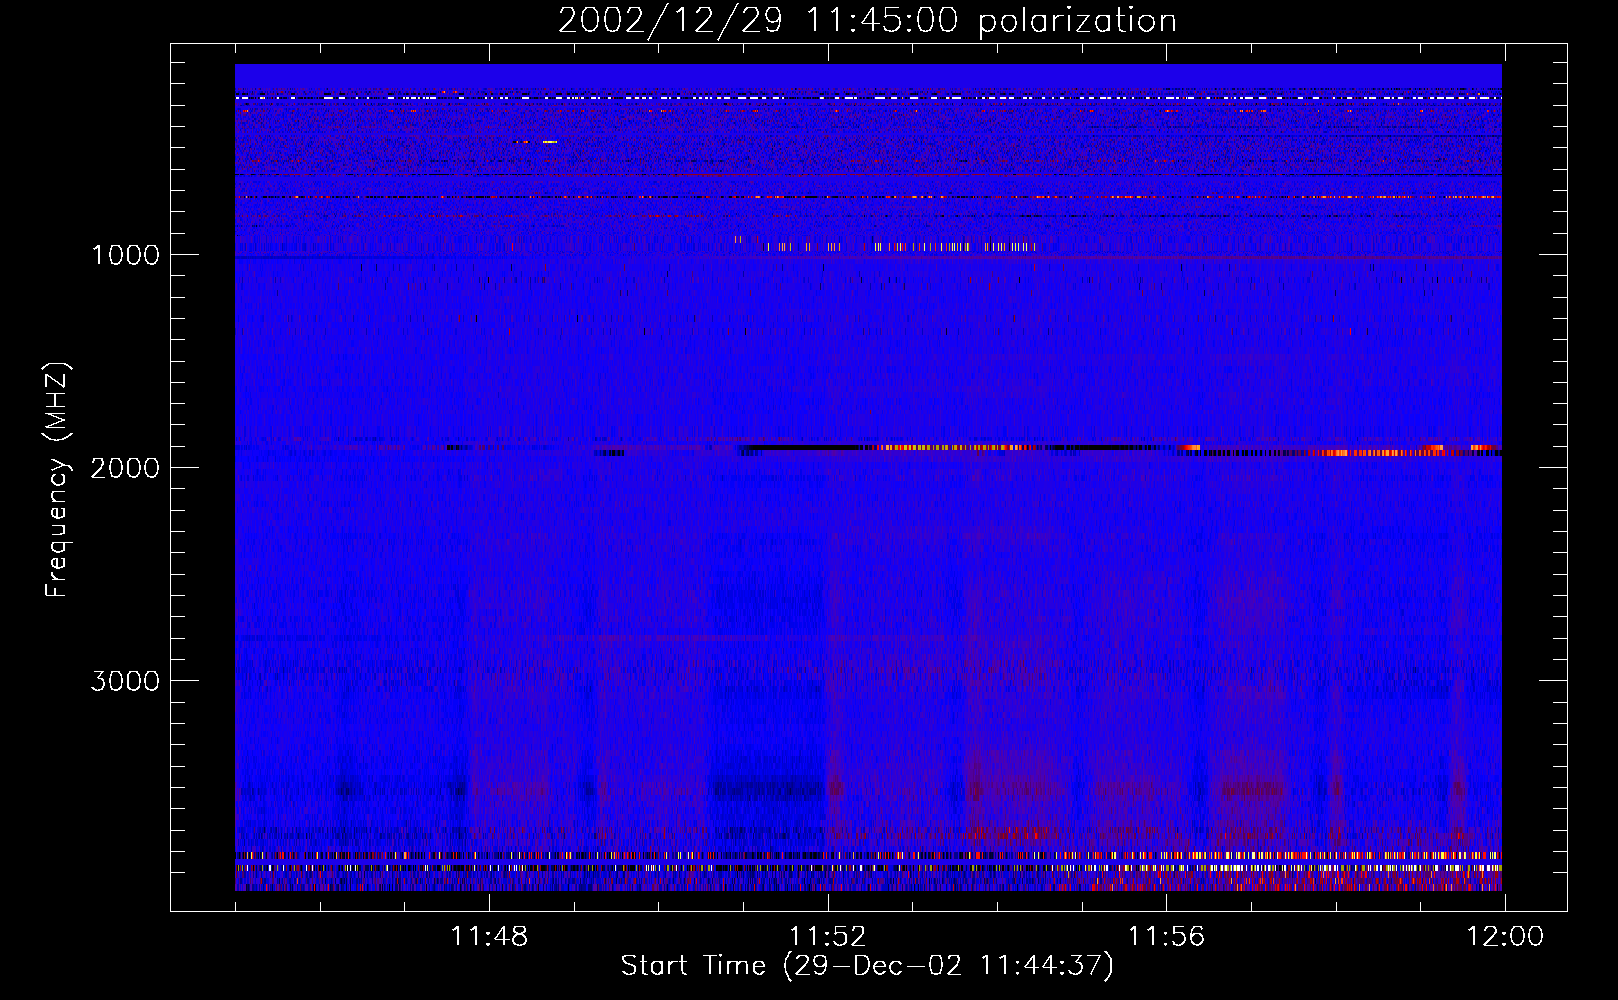Select the 2000 frequency axis label
The width and height of the screenshot is (1618, 1000).
point(125,468)
